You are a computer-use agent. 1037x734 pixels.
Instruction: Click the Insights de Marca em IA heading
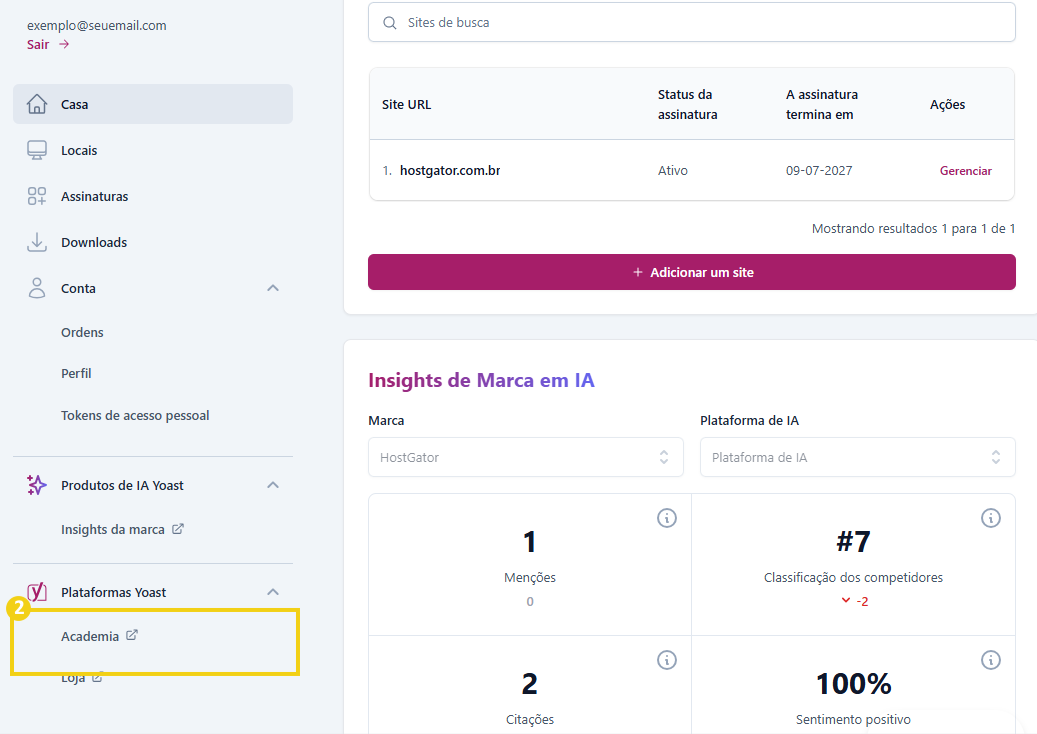[x=481, y=380]
